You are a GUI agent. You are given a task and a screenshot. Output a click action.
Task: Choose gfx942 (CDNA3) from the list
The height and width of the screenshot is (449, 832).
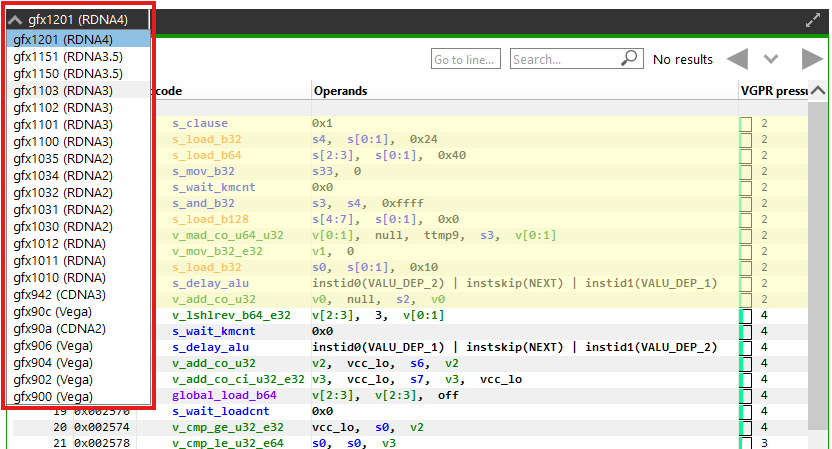click(x=61, y=295)
